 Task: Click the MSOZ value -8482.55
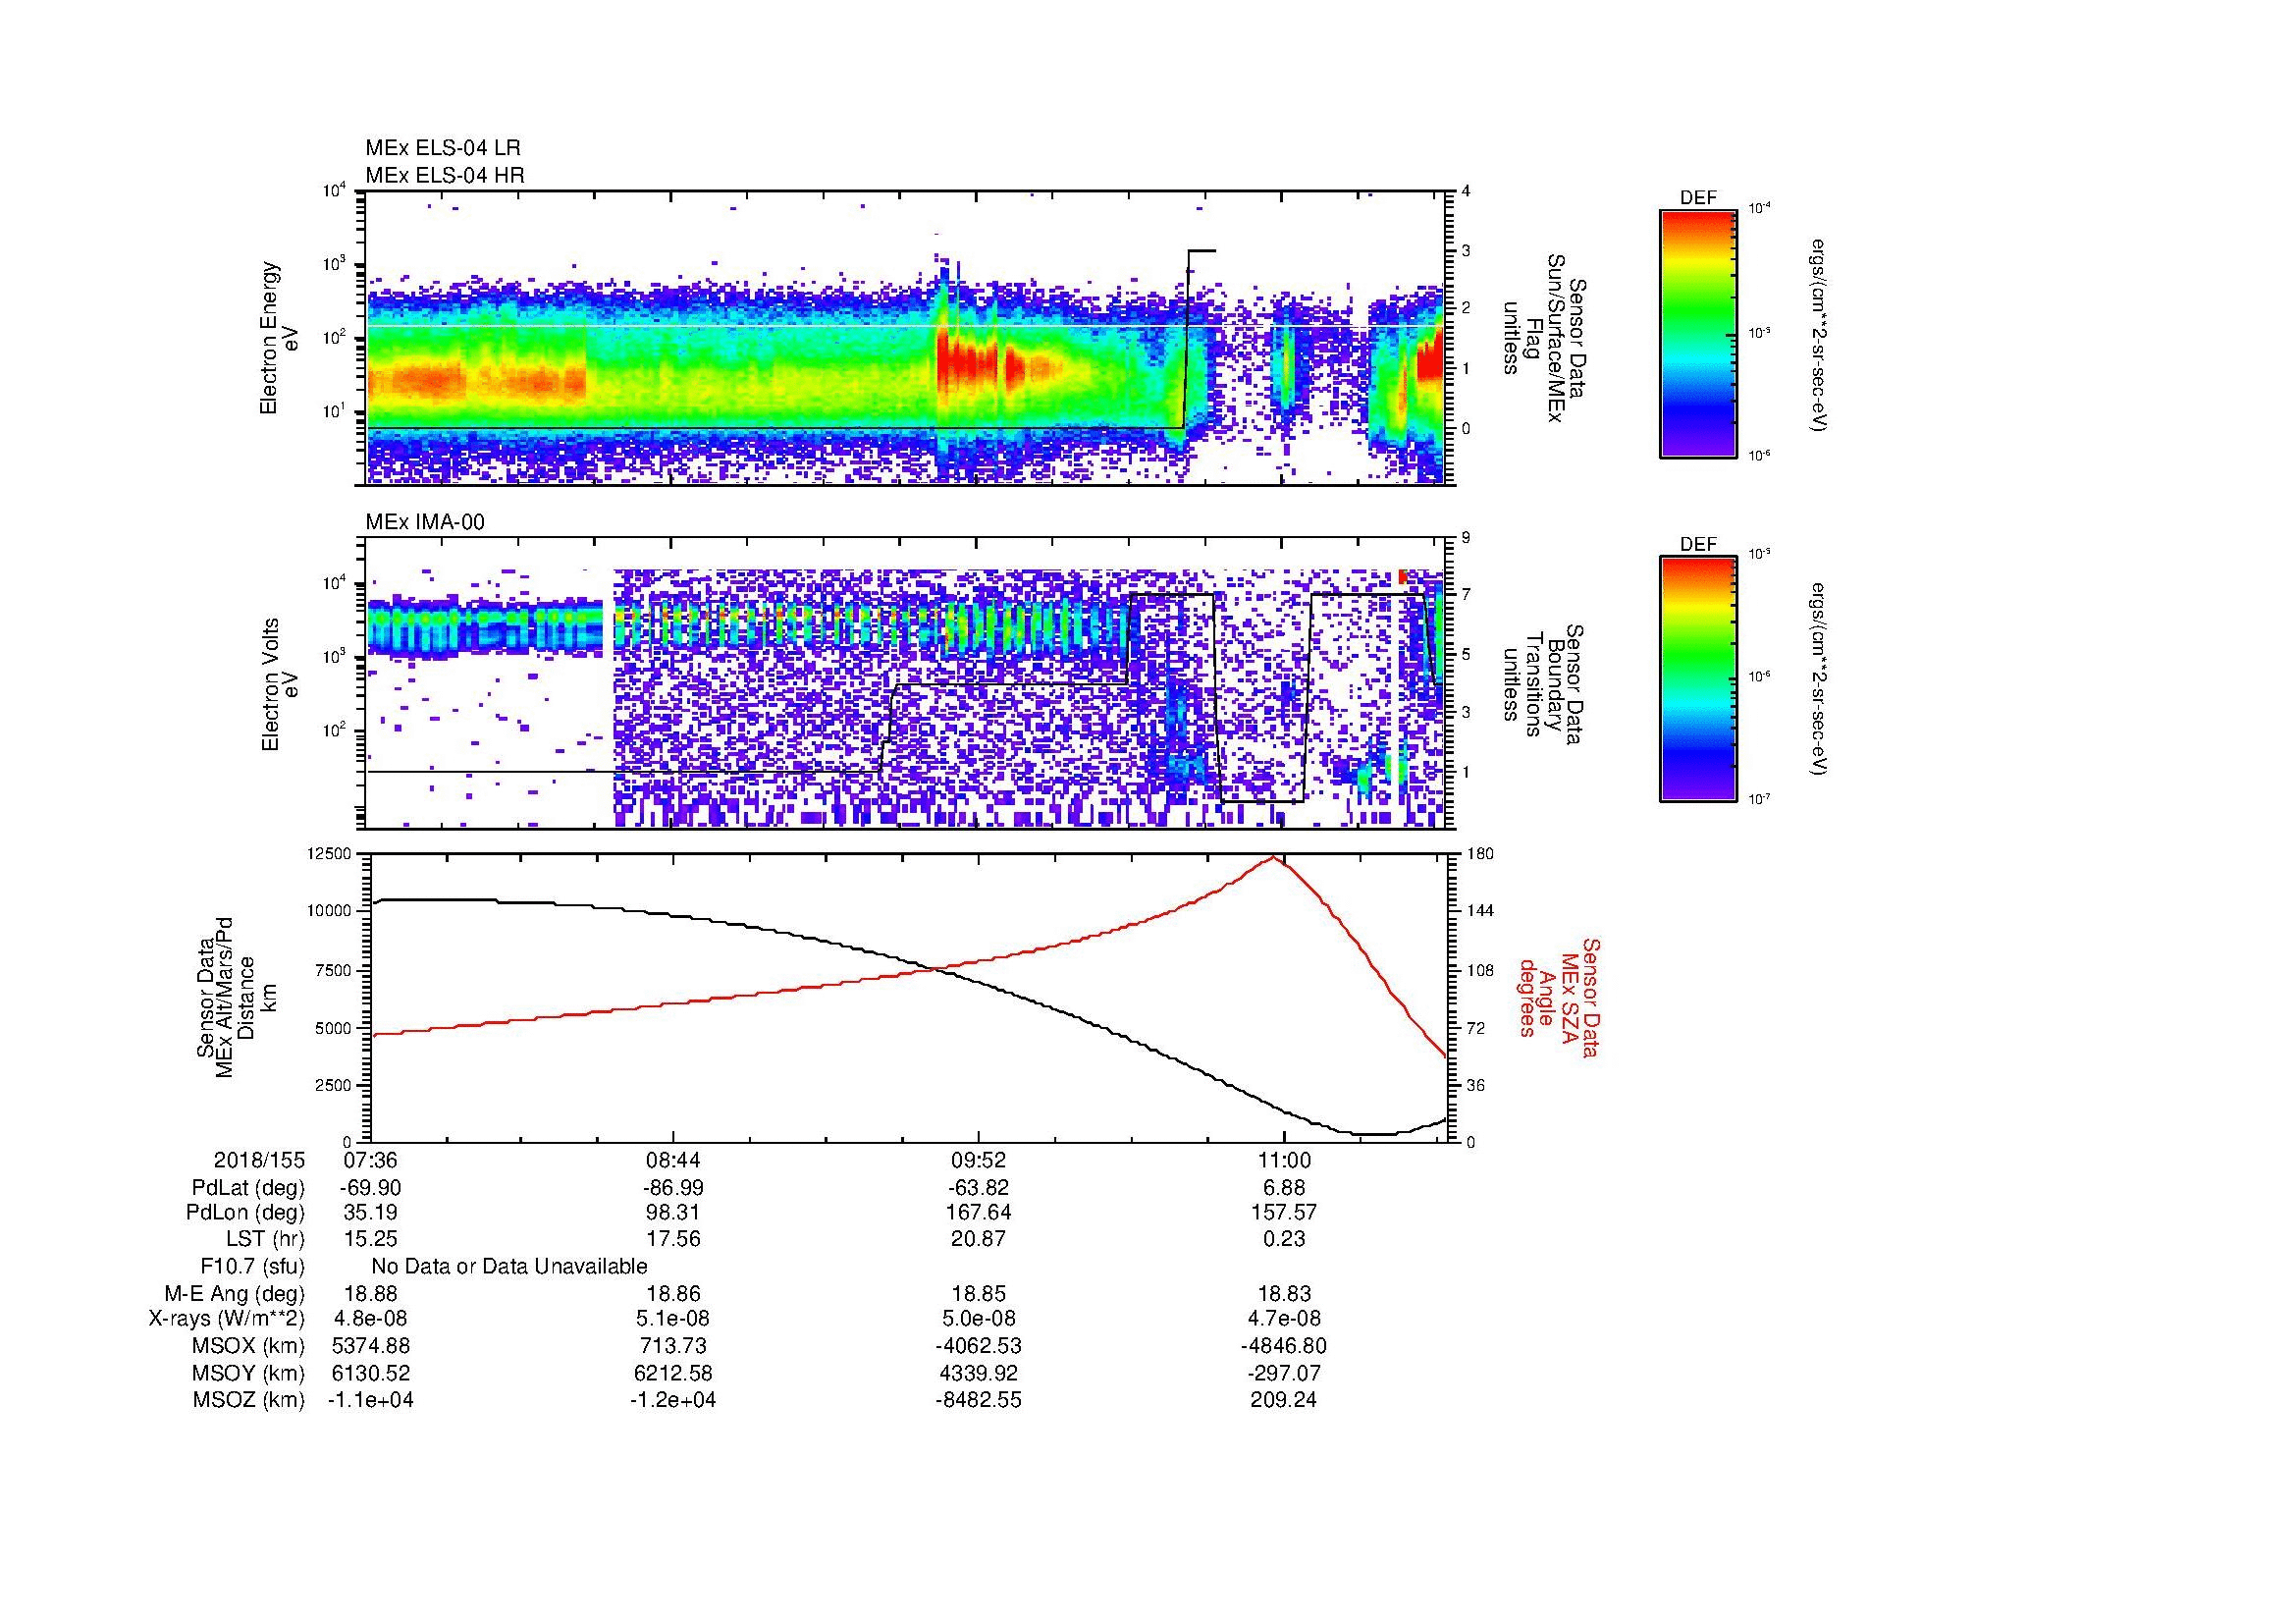(978, 1400)
